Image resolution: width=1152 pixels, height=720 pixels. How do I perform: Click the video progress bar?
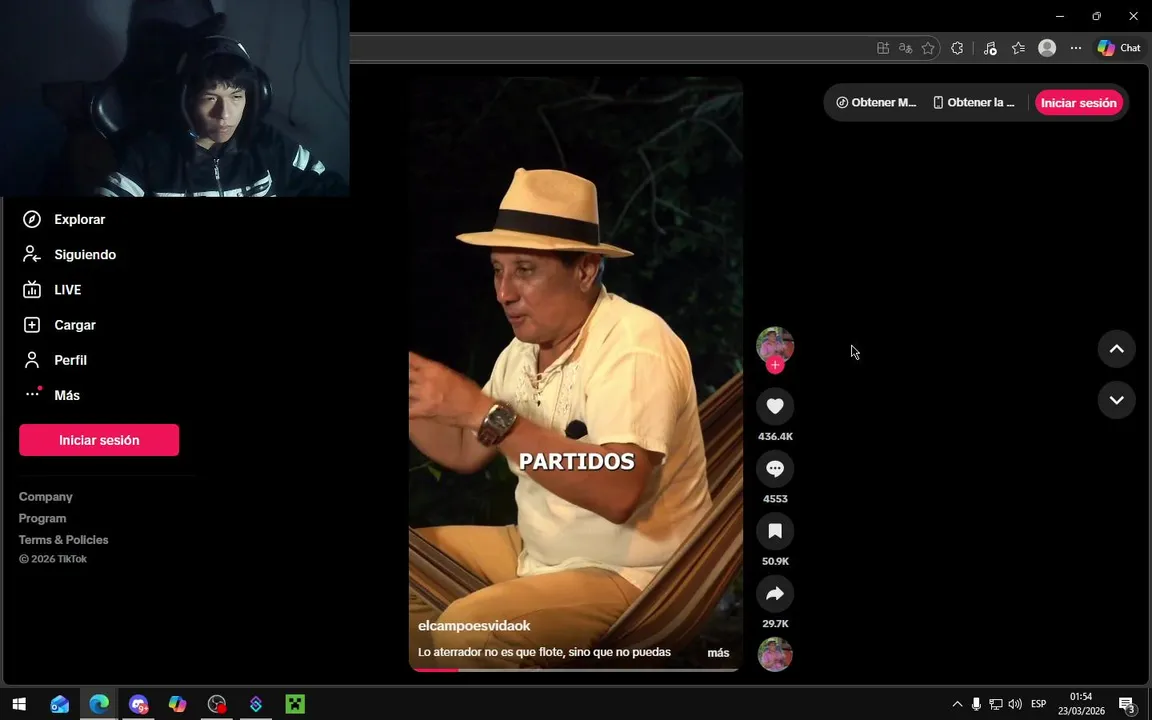tap(575, 669)
